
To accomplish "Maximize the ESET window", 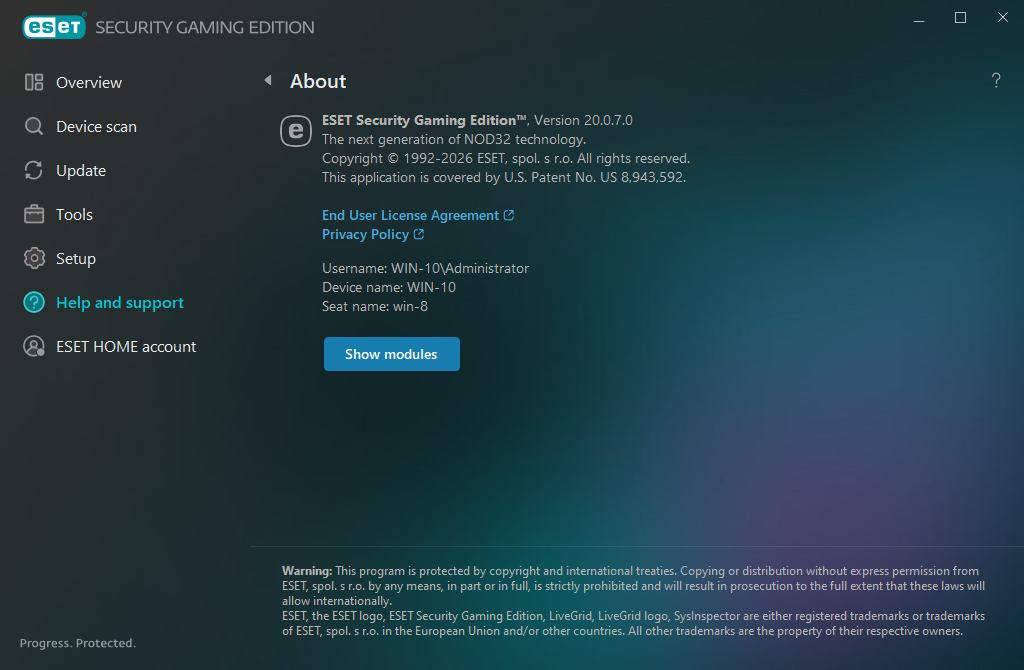I will (960, 18).
